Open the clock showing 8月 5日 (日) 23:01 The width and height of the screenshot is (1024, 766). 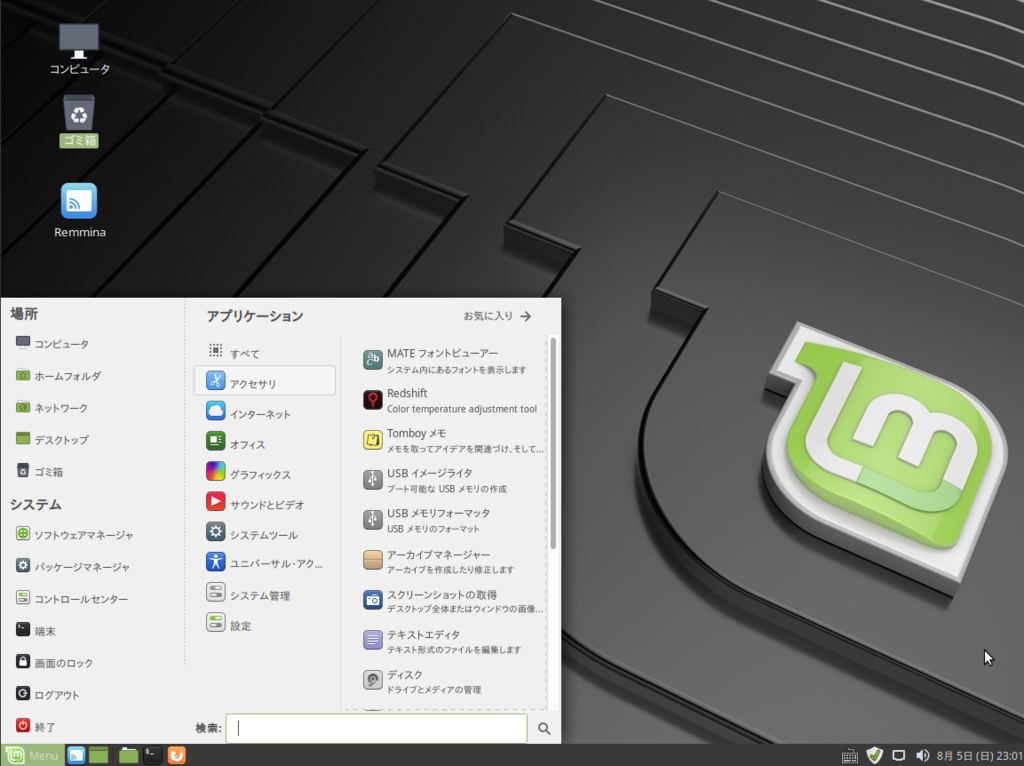(x=979, y=756)
